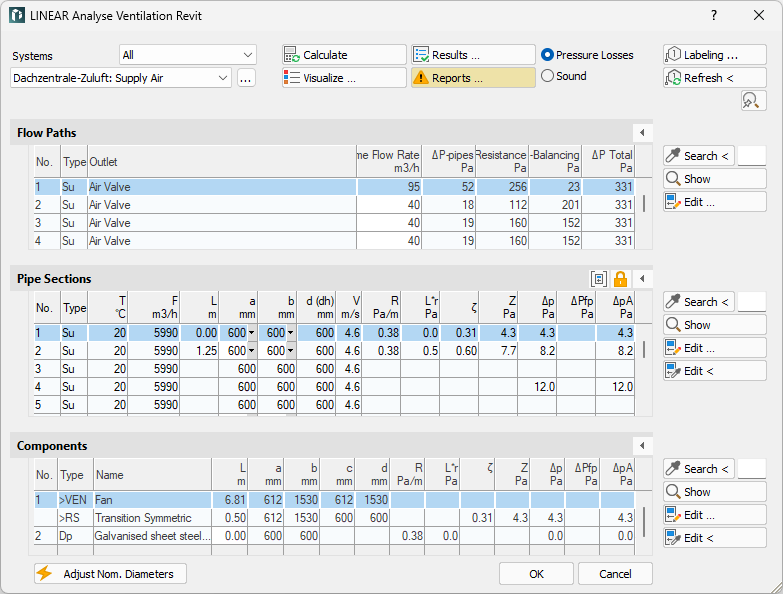
Task: Click Edit ... in Pipe Sections side panel
Action: (715, 348)
